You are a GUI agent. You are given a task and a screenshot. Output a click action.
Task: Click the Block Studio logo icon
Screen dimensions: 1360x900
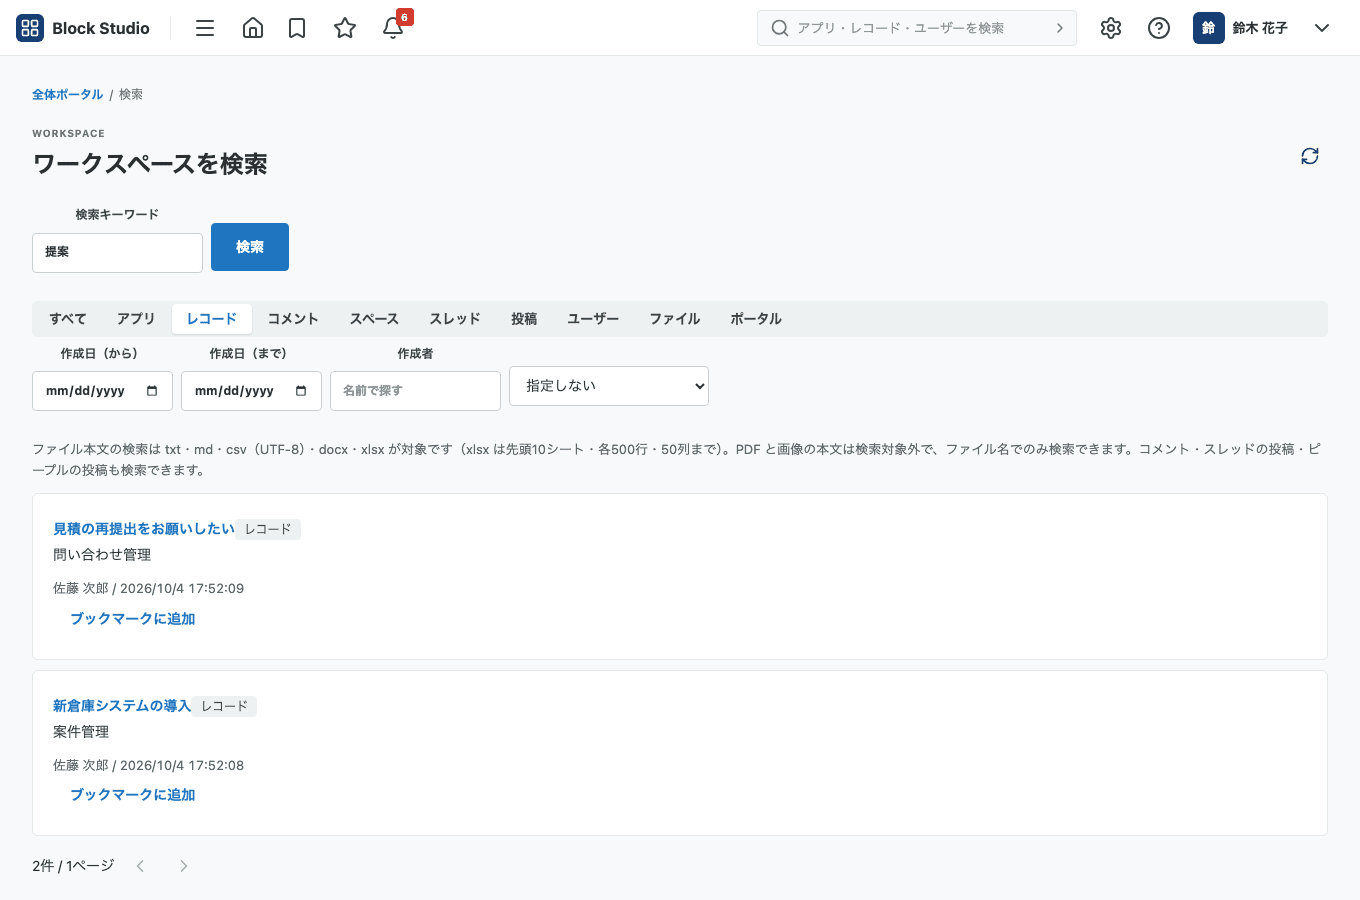click(30, 28)
